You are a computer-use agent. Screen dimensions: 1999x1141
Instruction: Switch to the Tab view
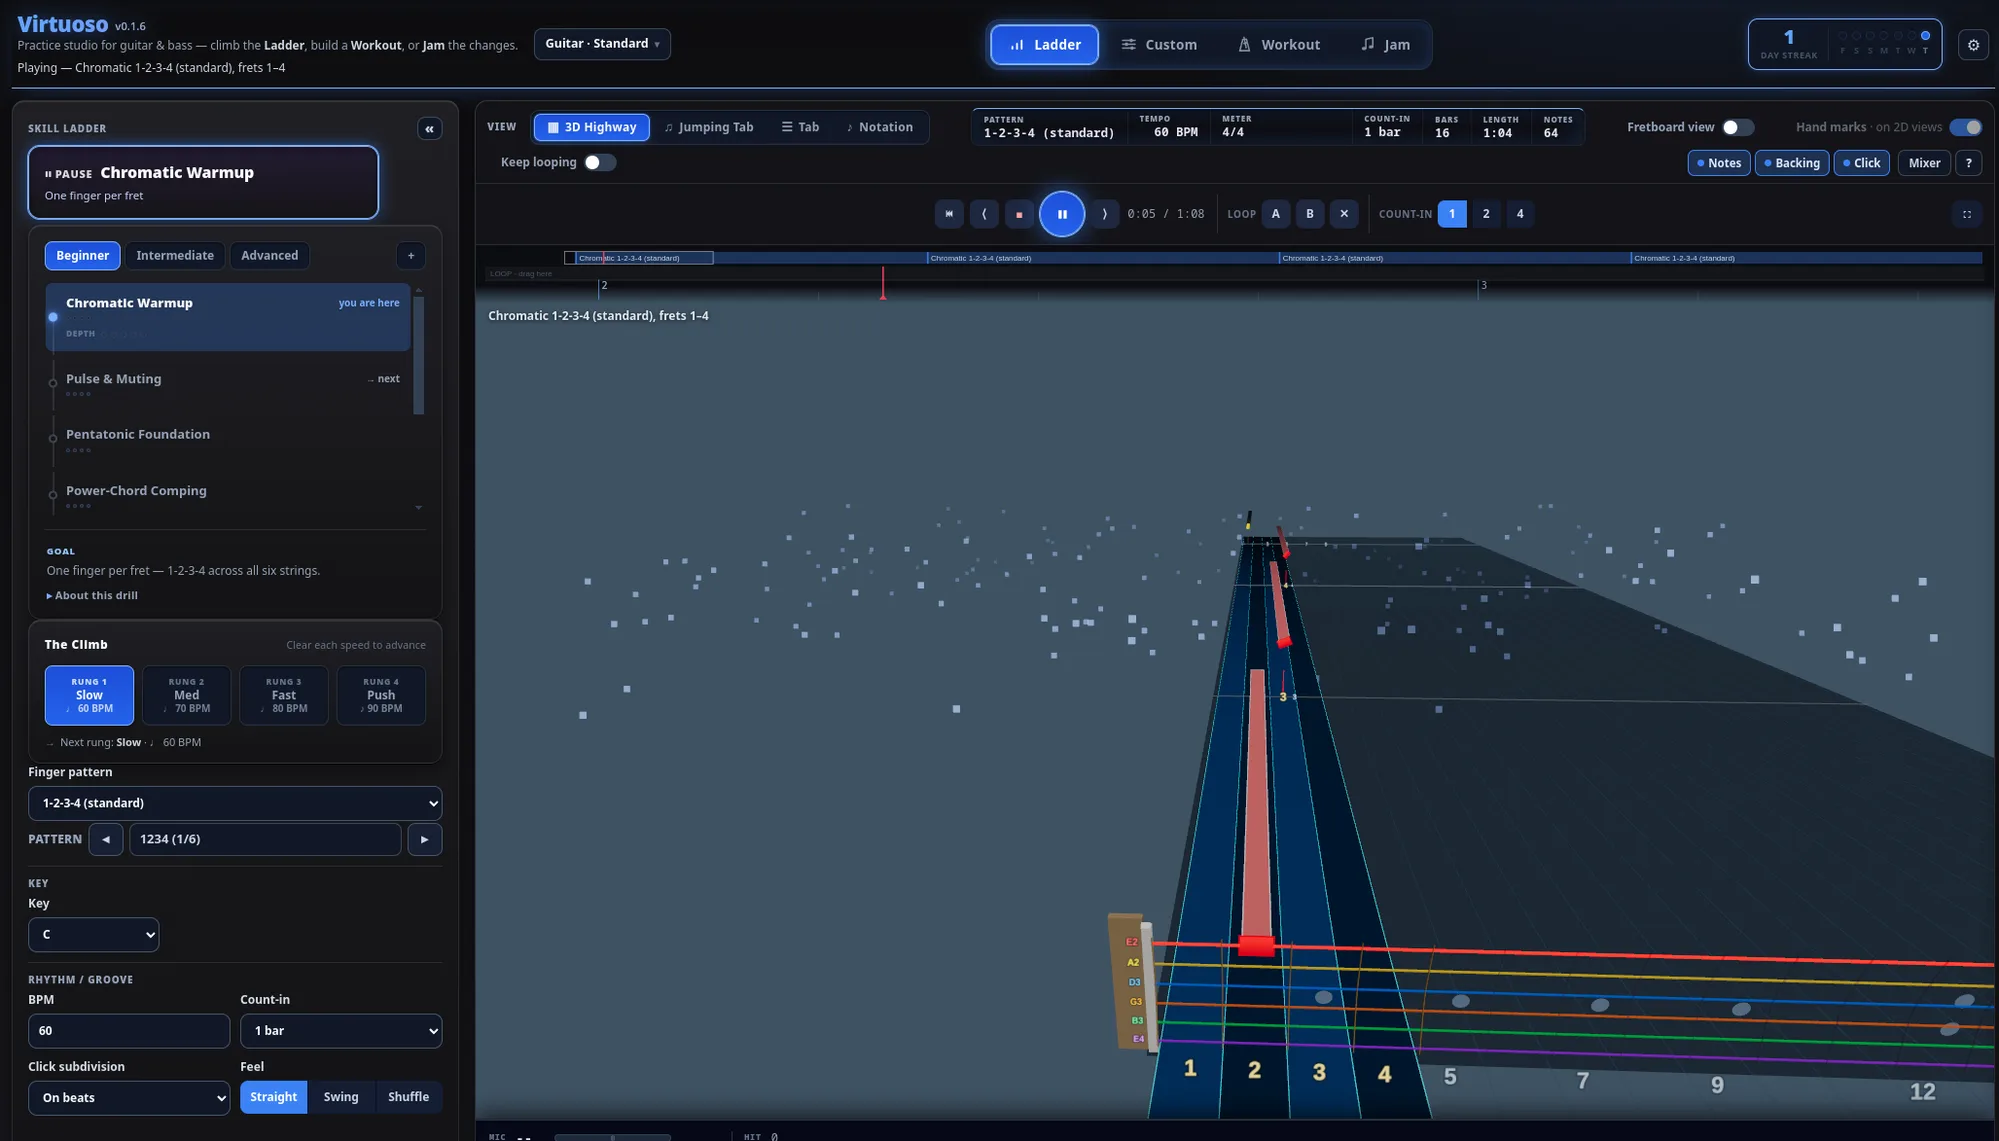(x=800, y=127)
